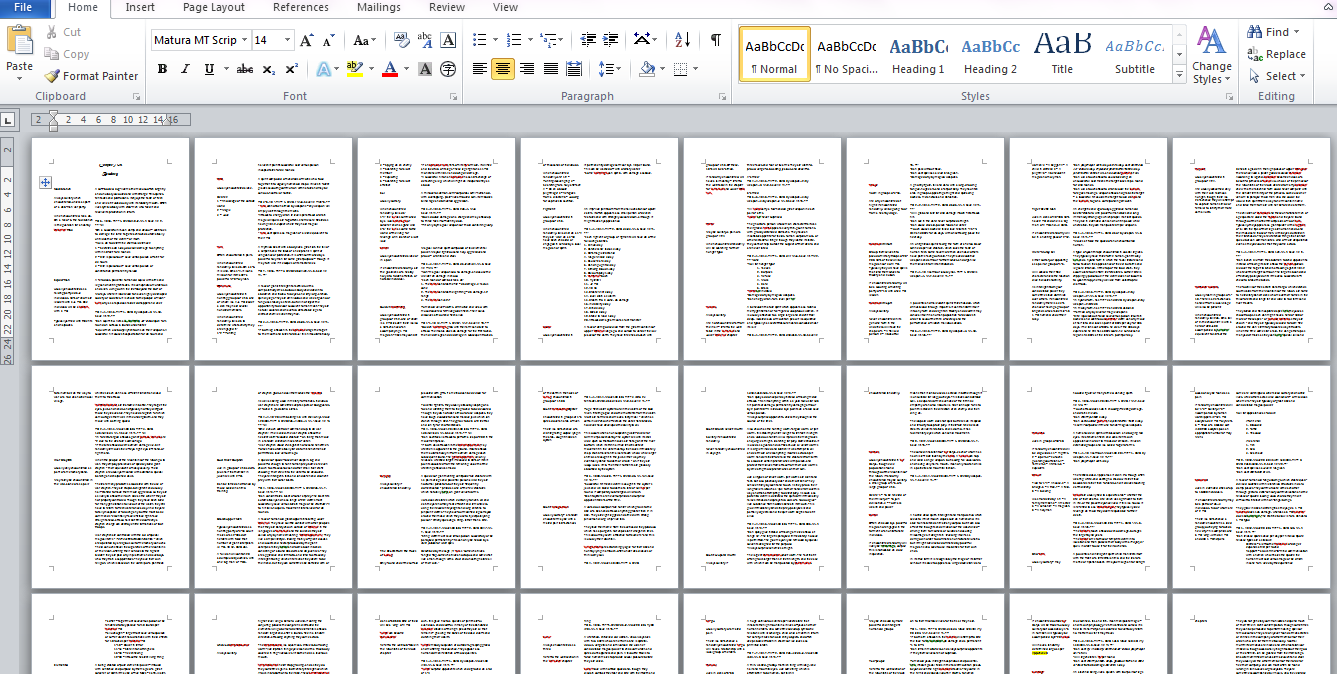
Task: Apply paragraph shading color
Action: point(647,69)
